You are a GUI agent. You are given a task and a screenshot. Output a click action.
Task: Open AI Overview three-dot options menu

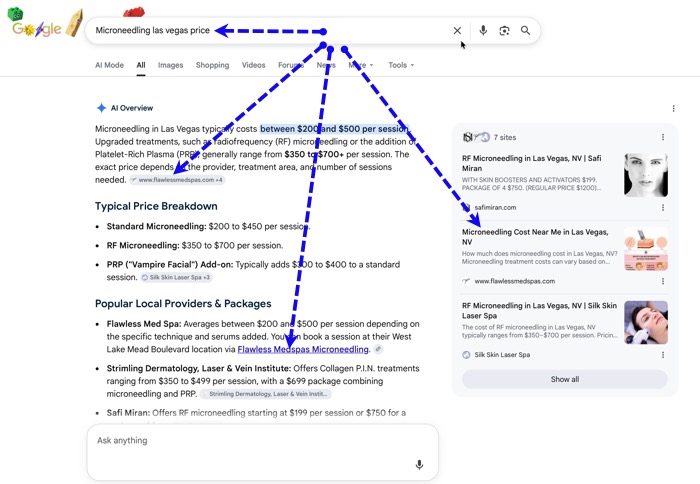[x=673, y=108]
